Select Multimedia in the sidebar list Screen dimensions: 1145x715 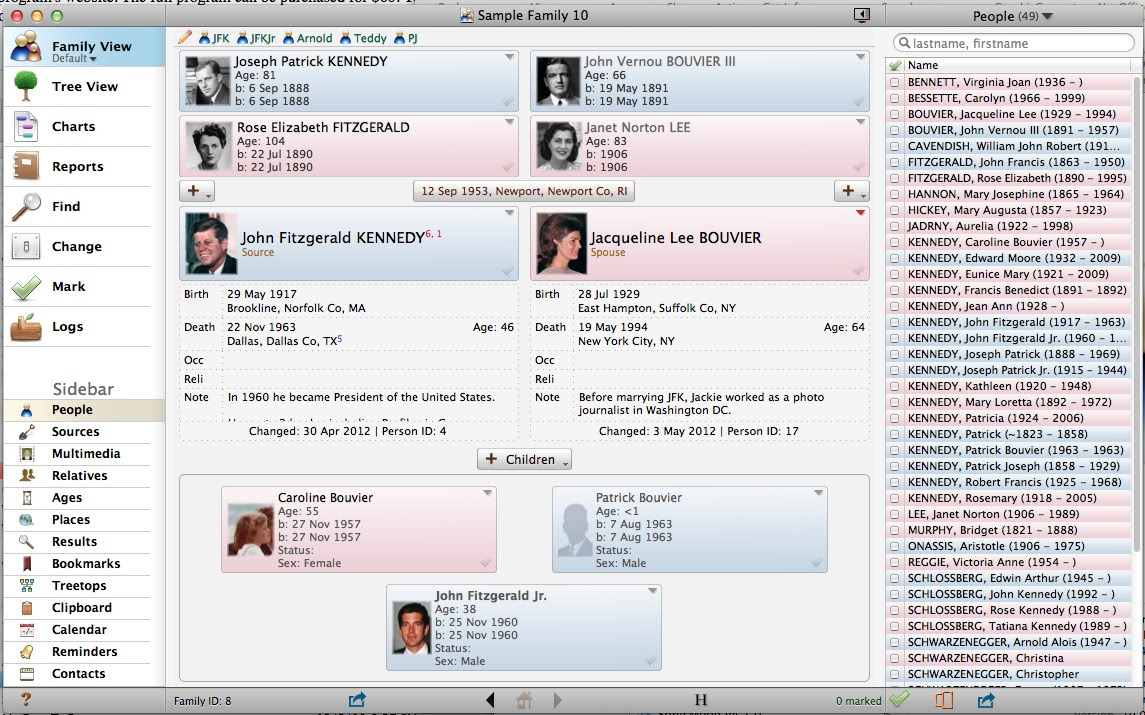pyautogui.click(x=84, y=454)
